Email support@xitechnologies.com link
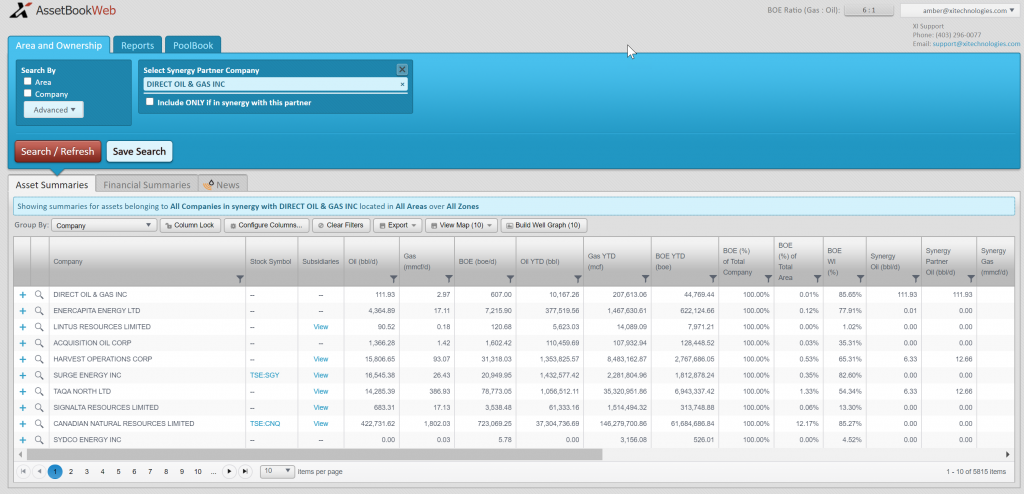Screen dimensions: 1024x494 (x=976, y=44)
